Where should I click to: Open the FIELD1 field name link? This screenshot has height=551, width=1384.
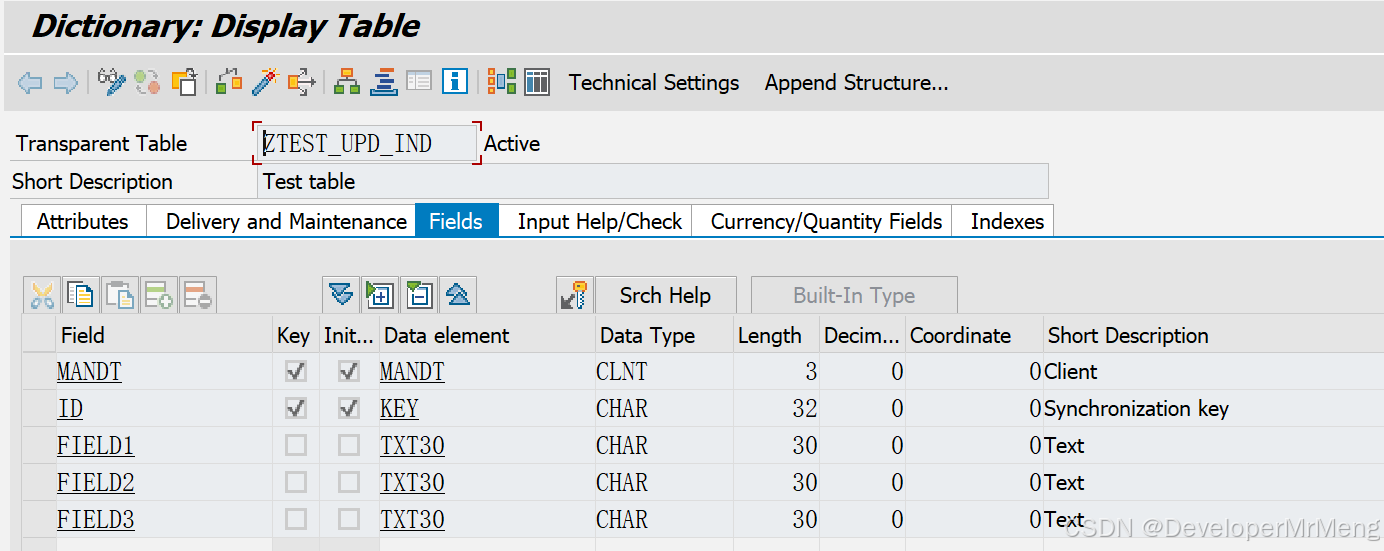(95, 446)
